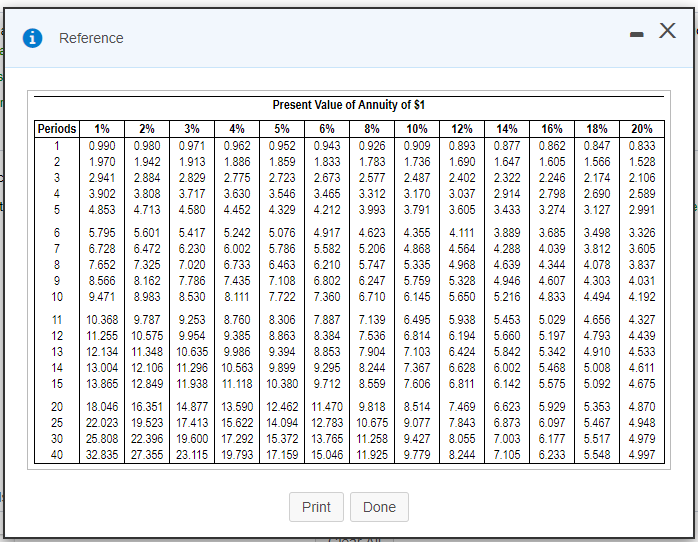The image size is (698, 542).
Task: Click cell value 5.575 in 16% column
Action: [x=552, y=384]
